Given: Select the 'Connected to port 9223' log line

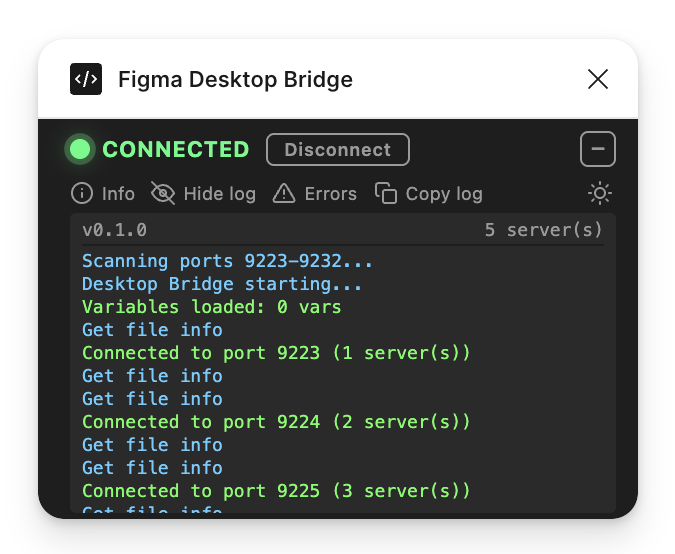Looking at the screenshot, I should point(276,353).
